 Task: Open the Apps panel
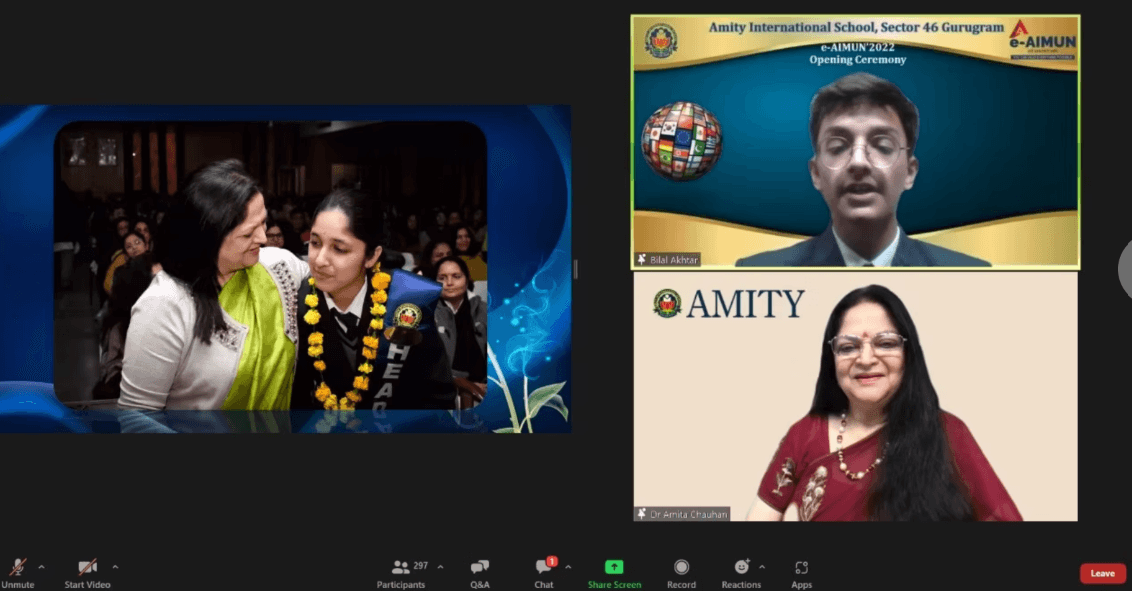[x=801, y=573]
